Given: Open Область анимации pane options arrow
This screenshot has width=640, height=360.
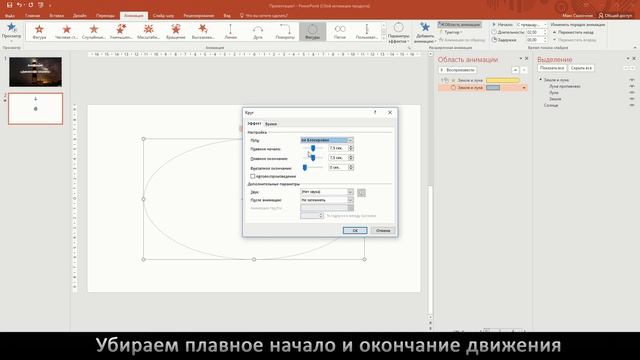Looking at the screenshot, I should 520,59.
